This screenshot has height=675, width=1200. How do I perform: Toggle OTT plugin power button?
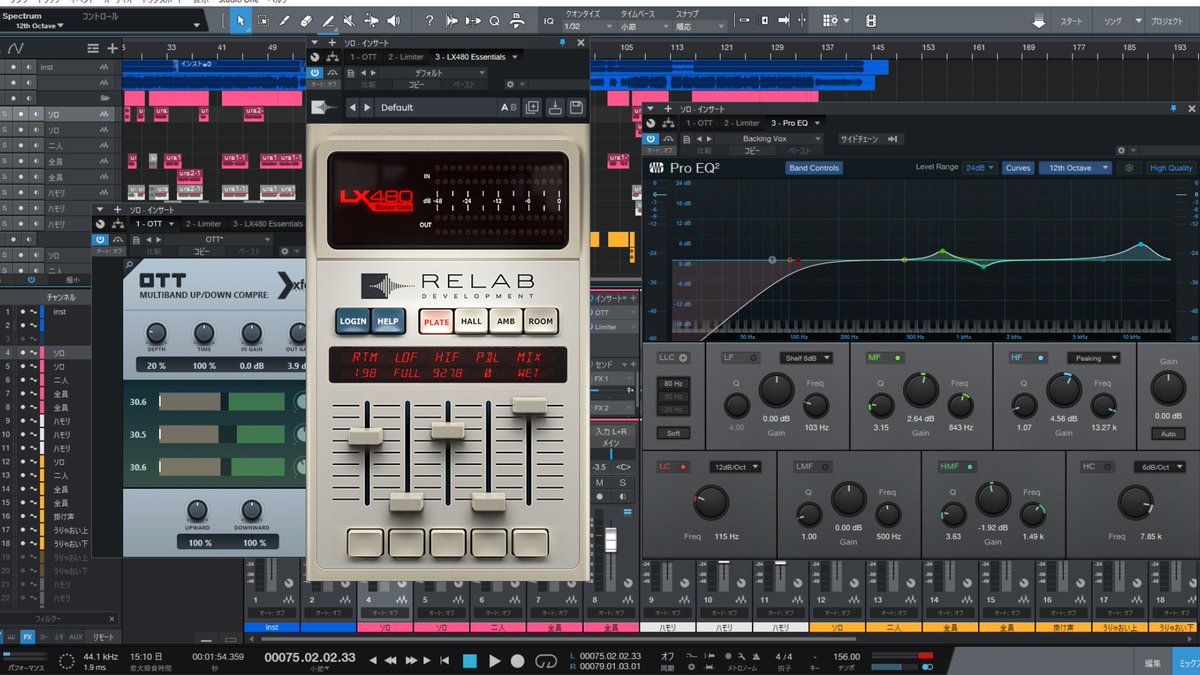tap(100, 240)
